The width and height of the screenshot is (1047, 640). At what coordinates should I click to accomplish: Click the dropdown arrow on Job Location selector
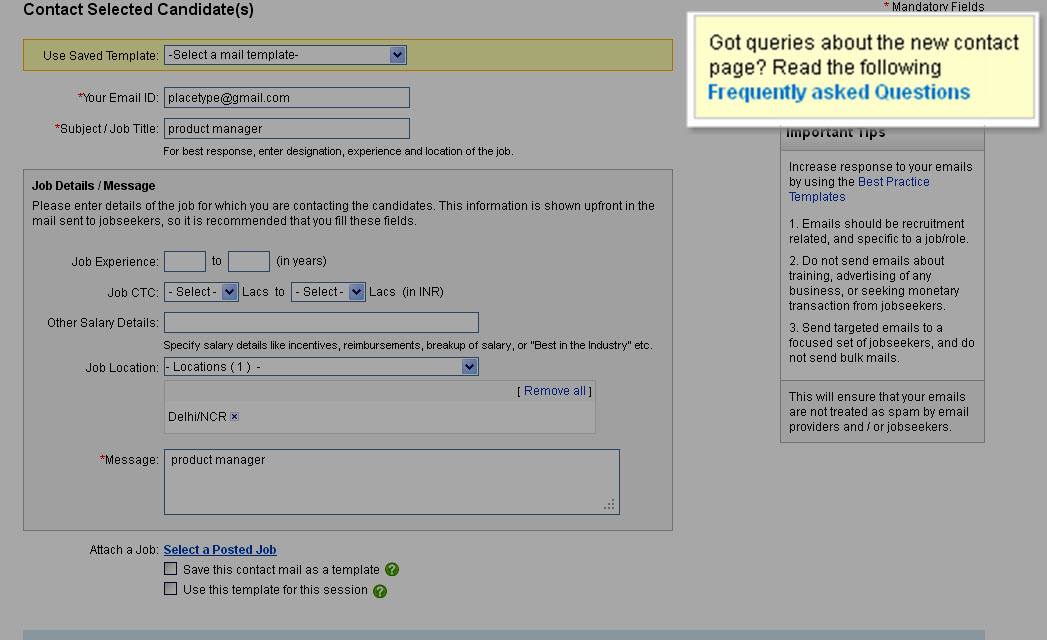point(469,367)
